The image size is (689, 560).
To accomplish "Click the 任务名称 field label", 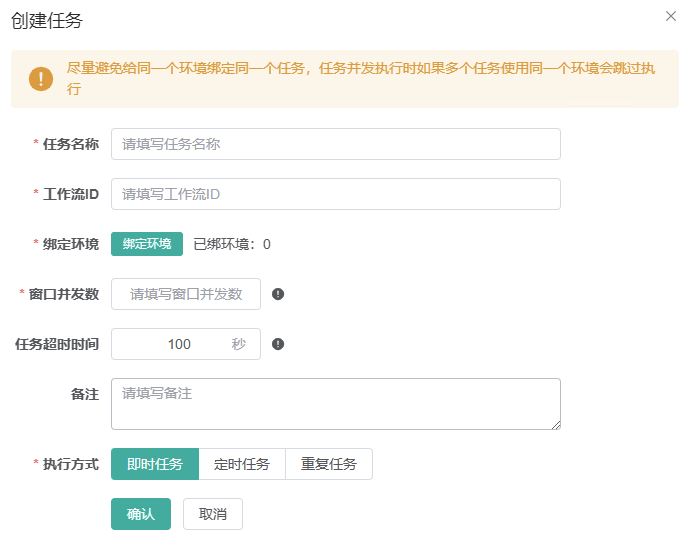I will coord(70,144).
